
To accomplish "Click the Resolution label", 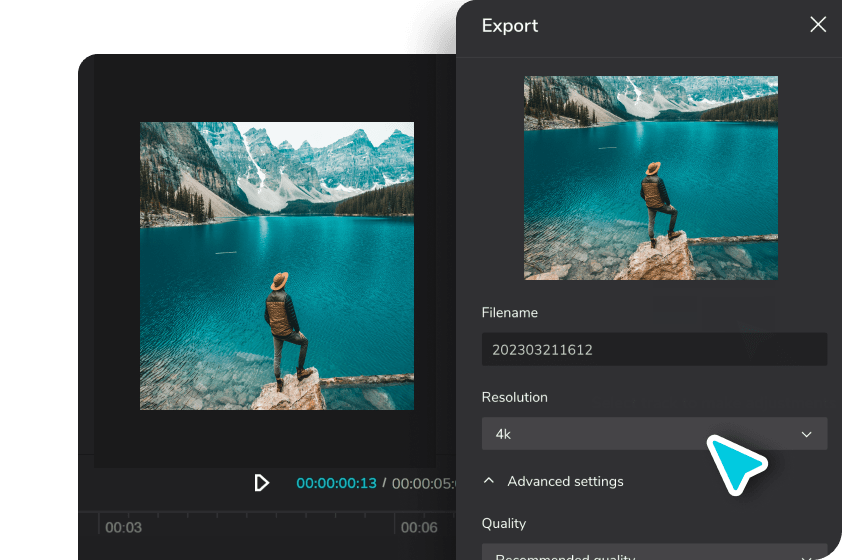I will coord(514,397).
